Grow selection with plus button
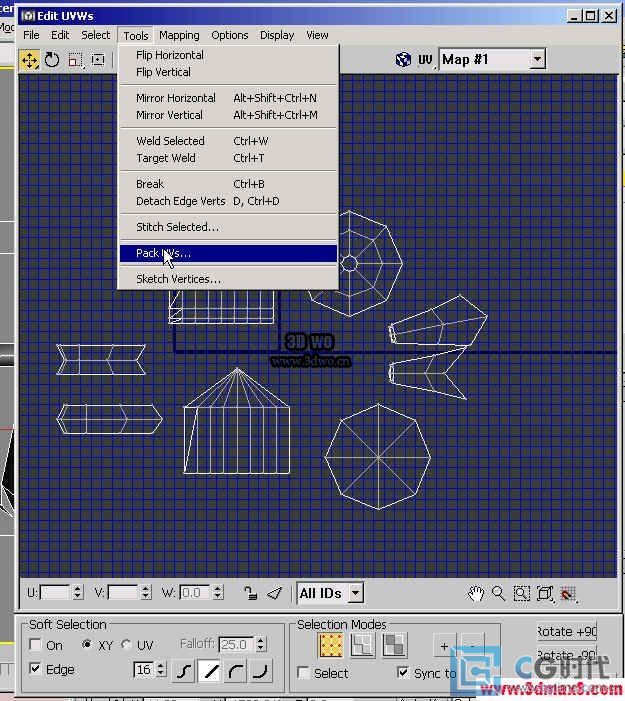This screenshot has width=625, height=701. [444, 646]
